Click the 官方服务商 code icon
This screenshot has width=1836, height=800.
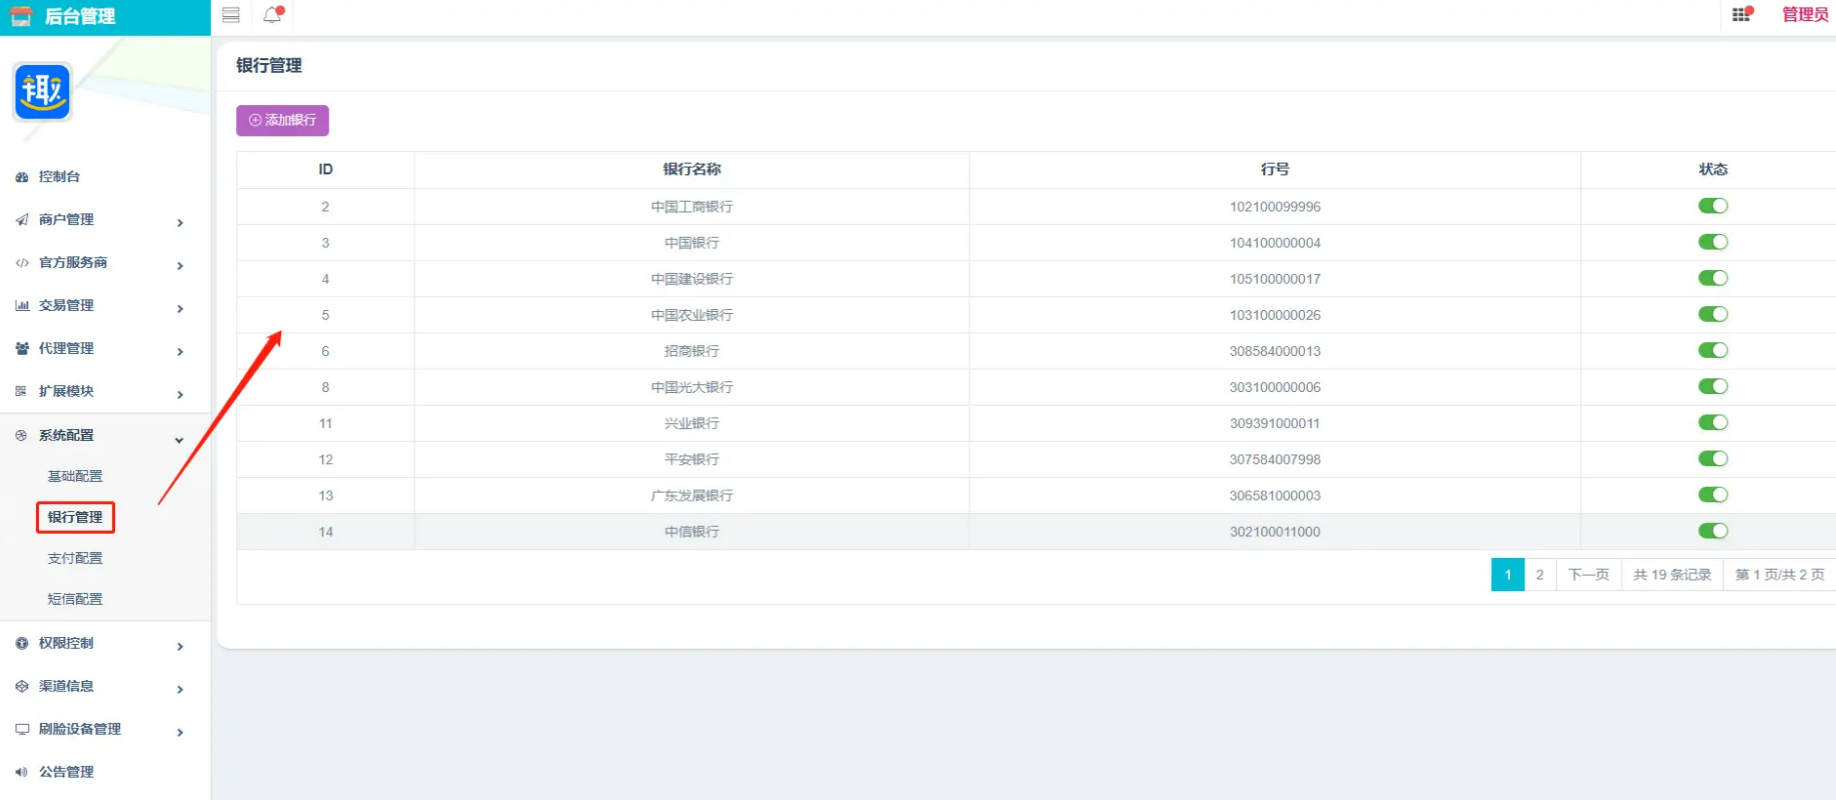click(22, 263)
